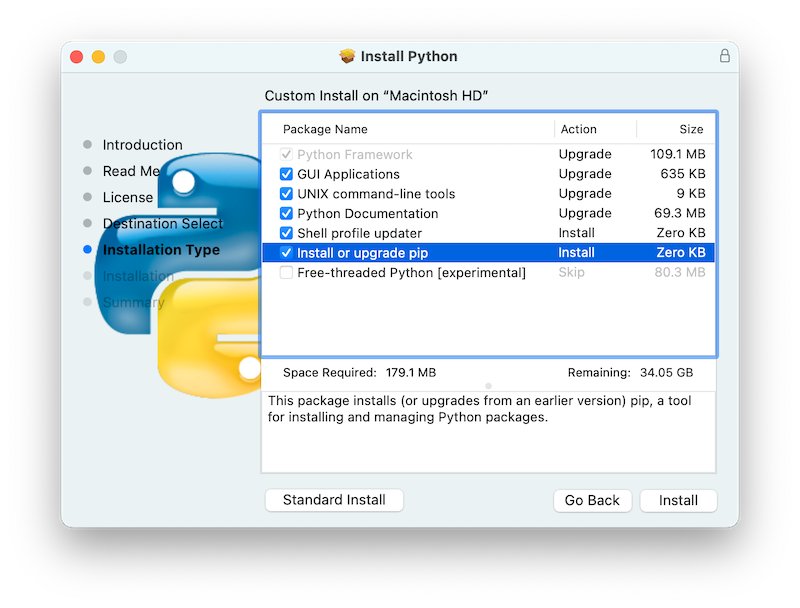The width and height of the screenshot is (800, 608).
Task: Select the Python Documentation row label
Action: (x=367, y=213)
